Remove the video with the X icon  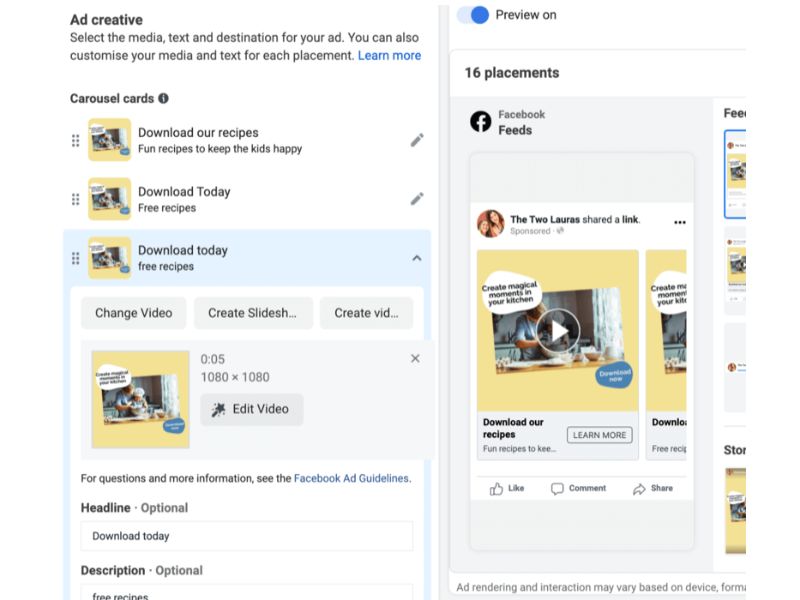point(415,359)
